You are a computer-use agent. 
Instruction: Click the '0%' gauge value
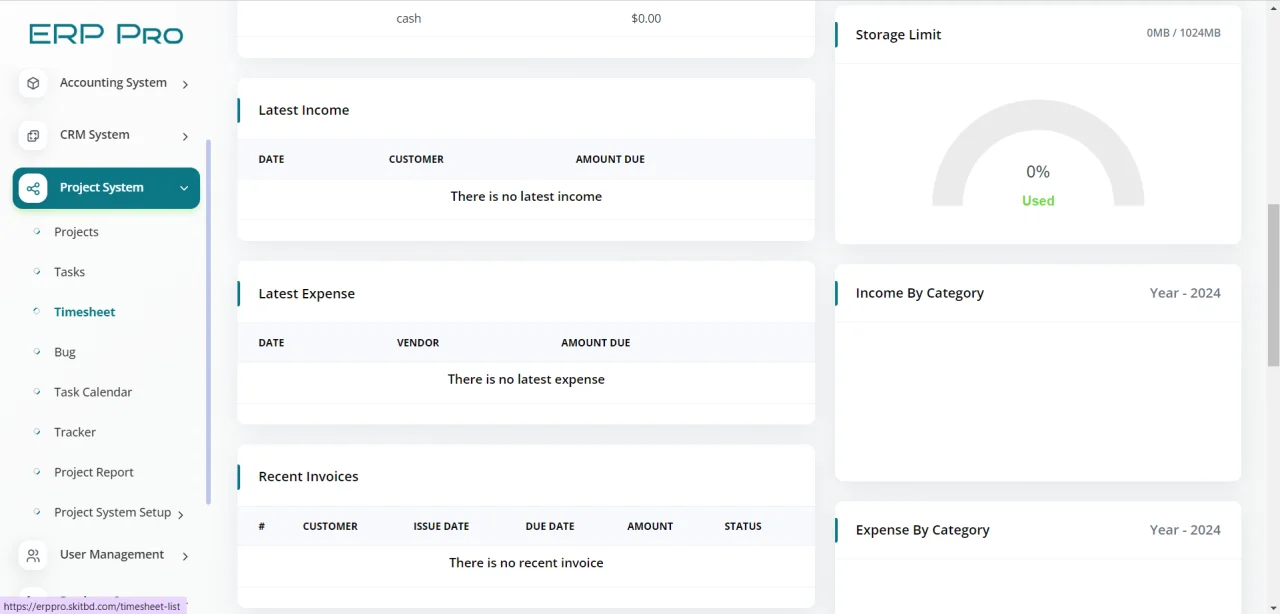click(x=1038, y=172)
